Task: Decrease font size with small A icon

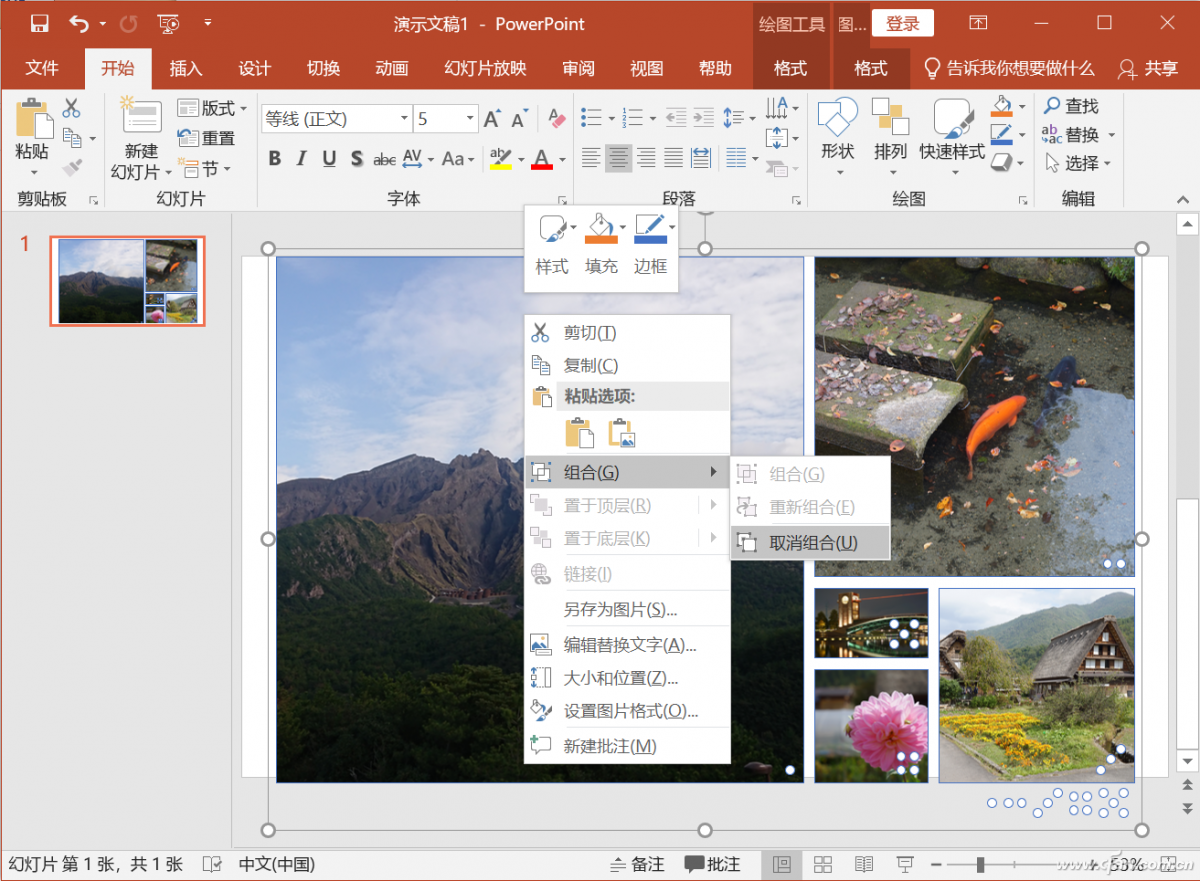Action: [x=519, y=119]
